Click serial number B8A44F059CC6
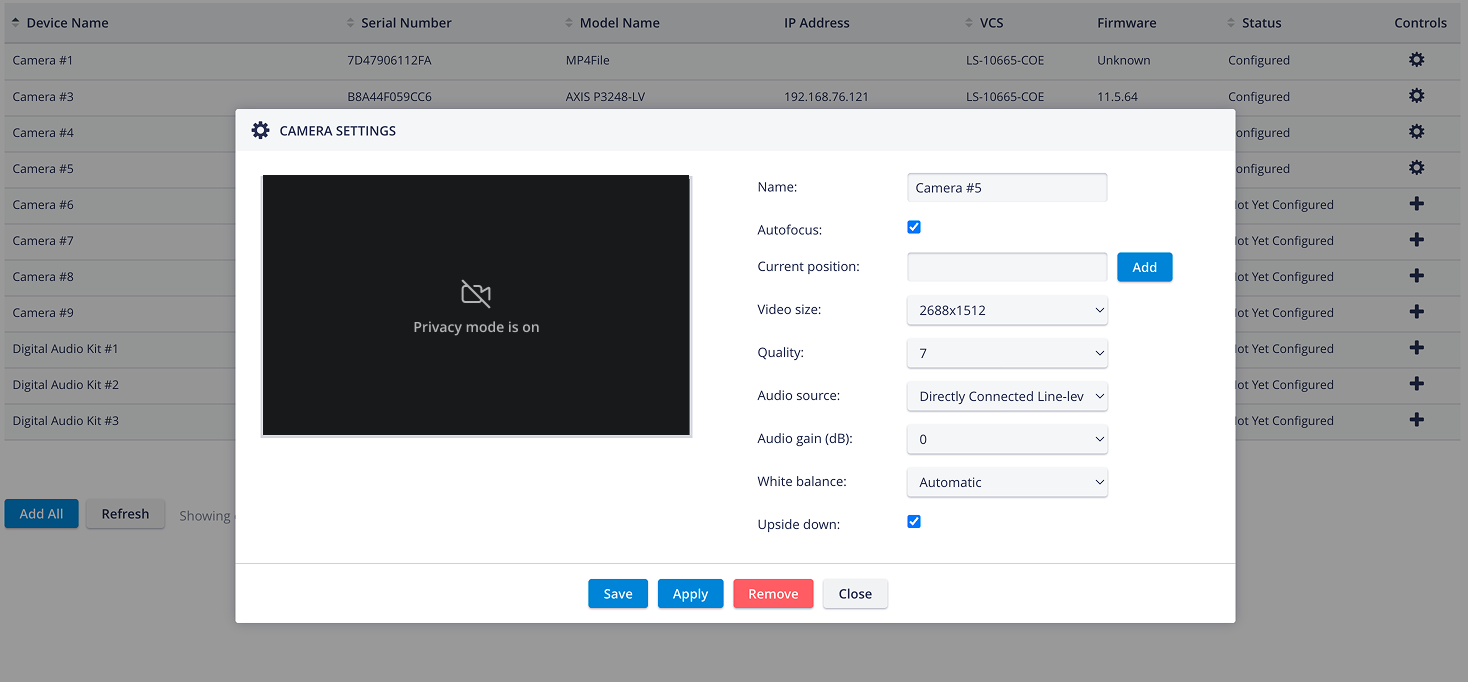The height and width of the screenshot is (682, 1468). tap(389, 96)
